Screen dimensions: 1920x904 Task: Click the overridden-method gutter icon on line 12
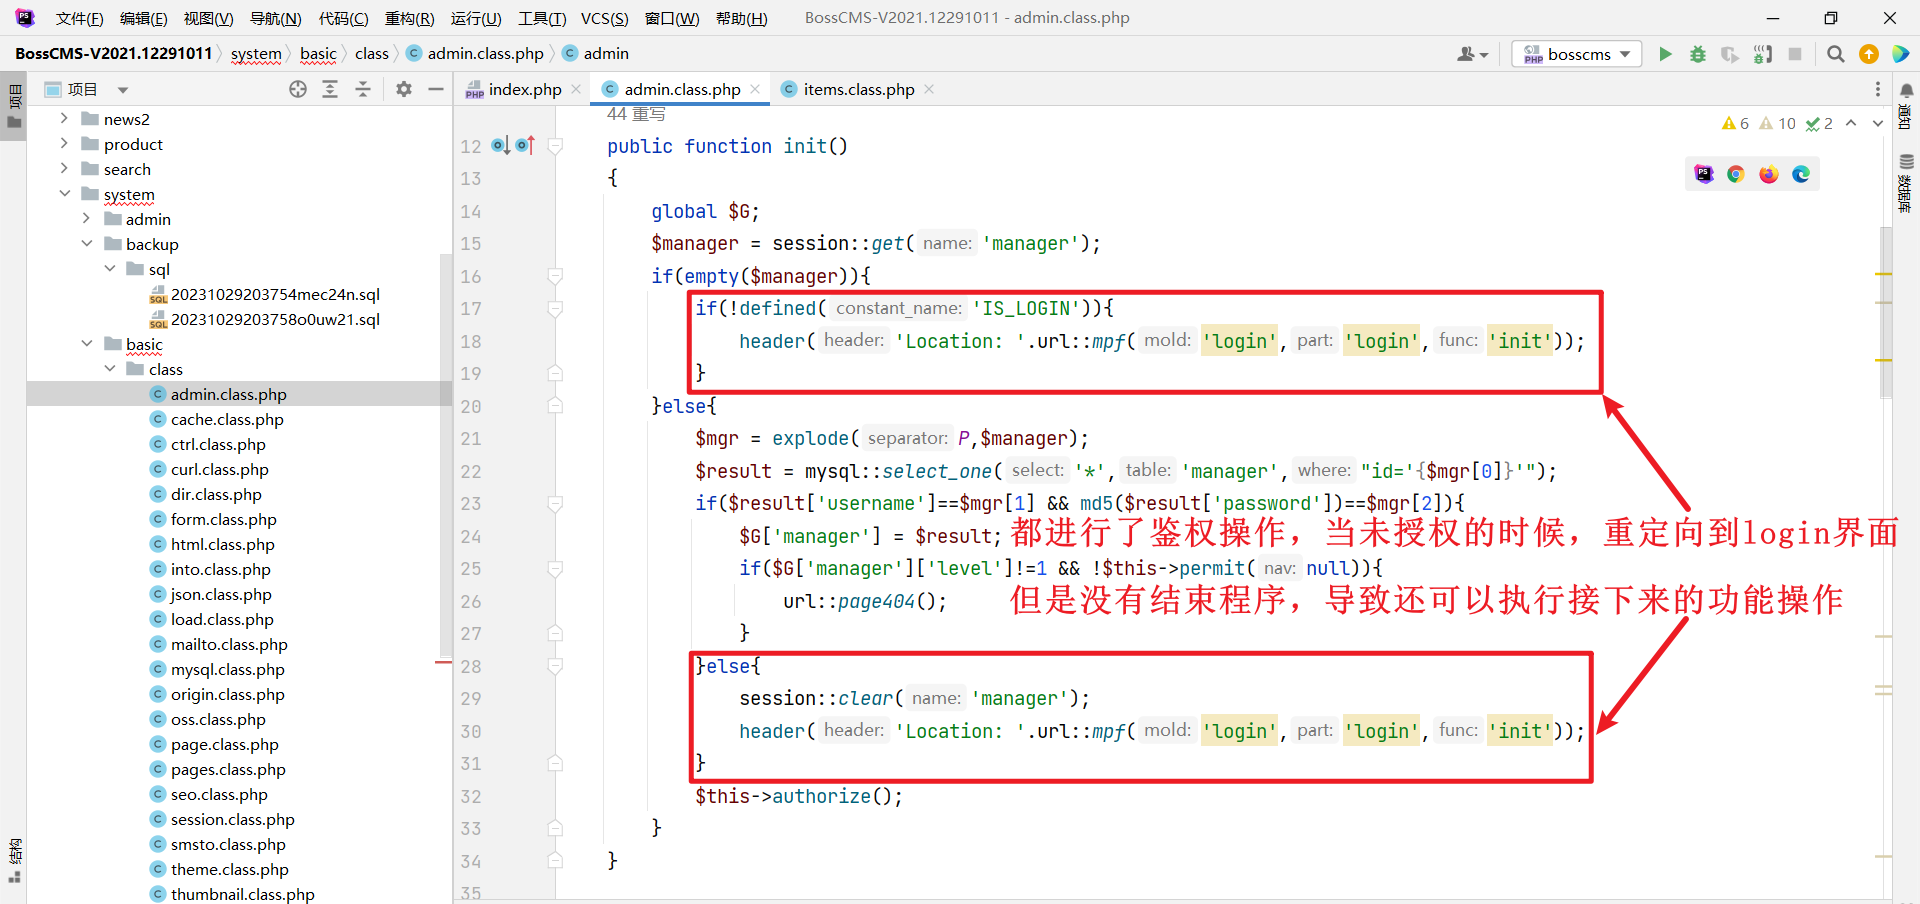point(501,146)
